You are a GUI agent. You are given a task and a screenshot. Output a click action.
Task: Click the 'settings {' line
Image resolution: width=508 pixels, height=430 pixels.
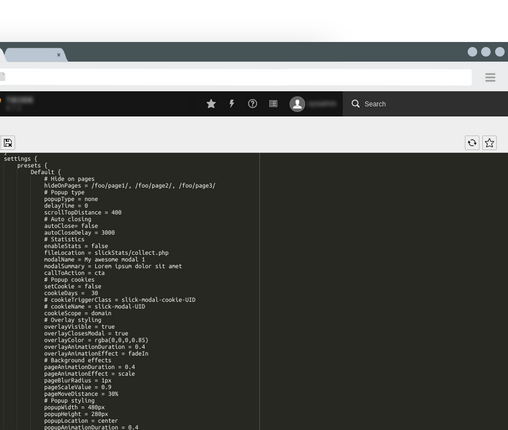point(21,159)
